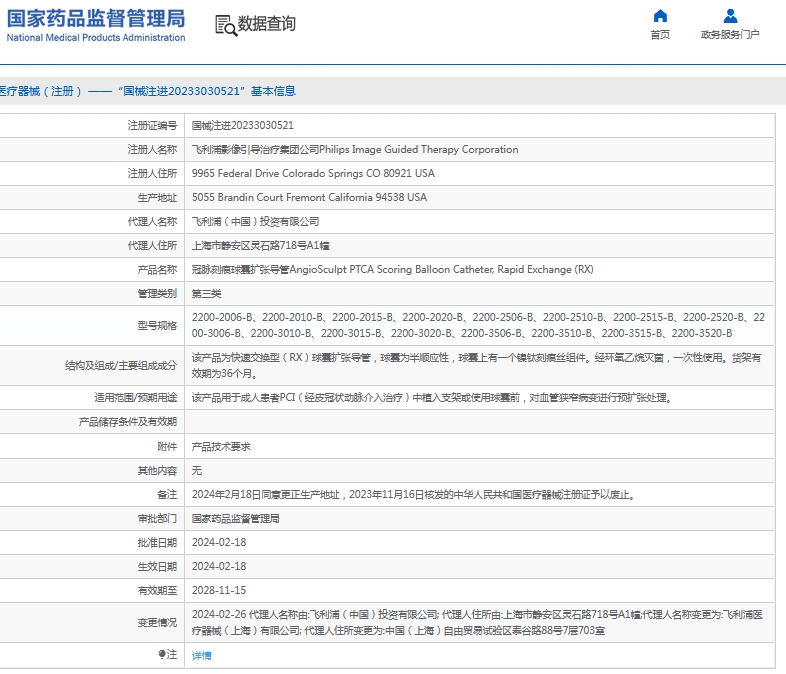Click the 政务服务门户 text link

point(730,35)
